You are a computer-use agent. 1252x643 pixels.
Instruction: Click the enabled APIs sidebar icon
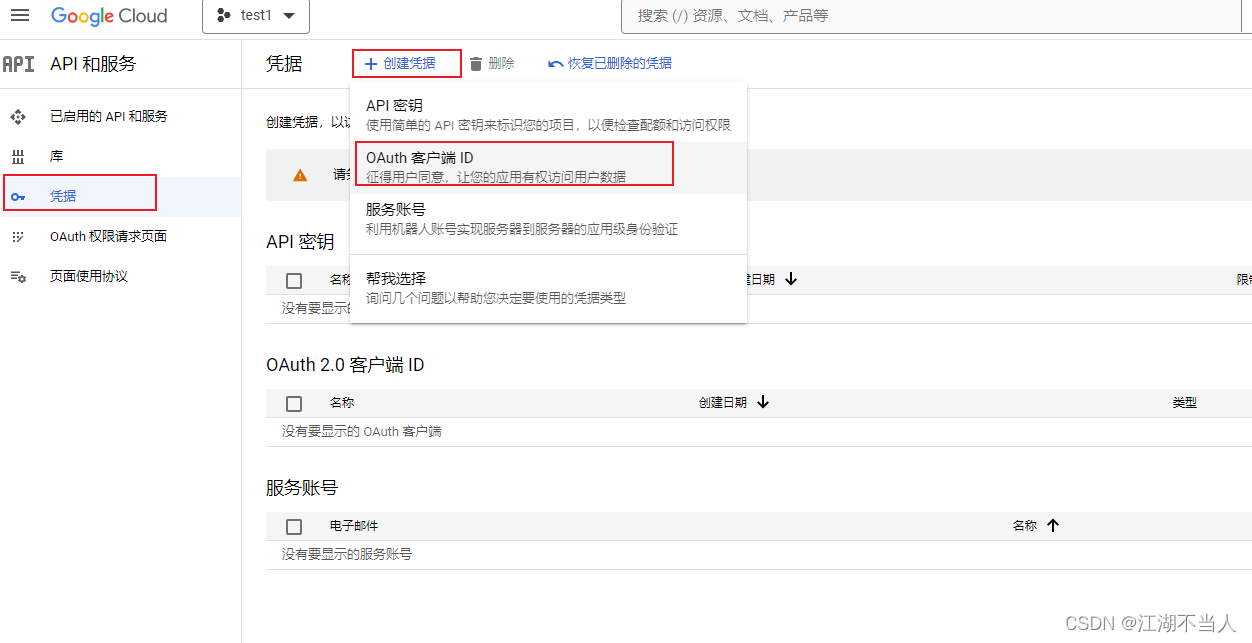click(18, 117)
